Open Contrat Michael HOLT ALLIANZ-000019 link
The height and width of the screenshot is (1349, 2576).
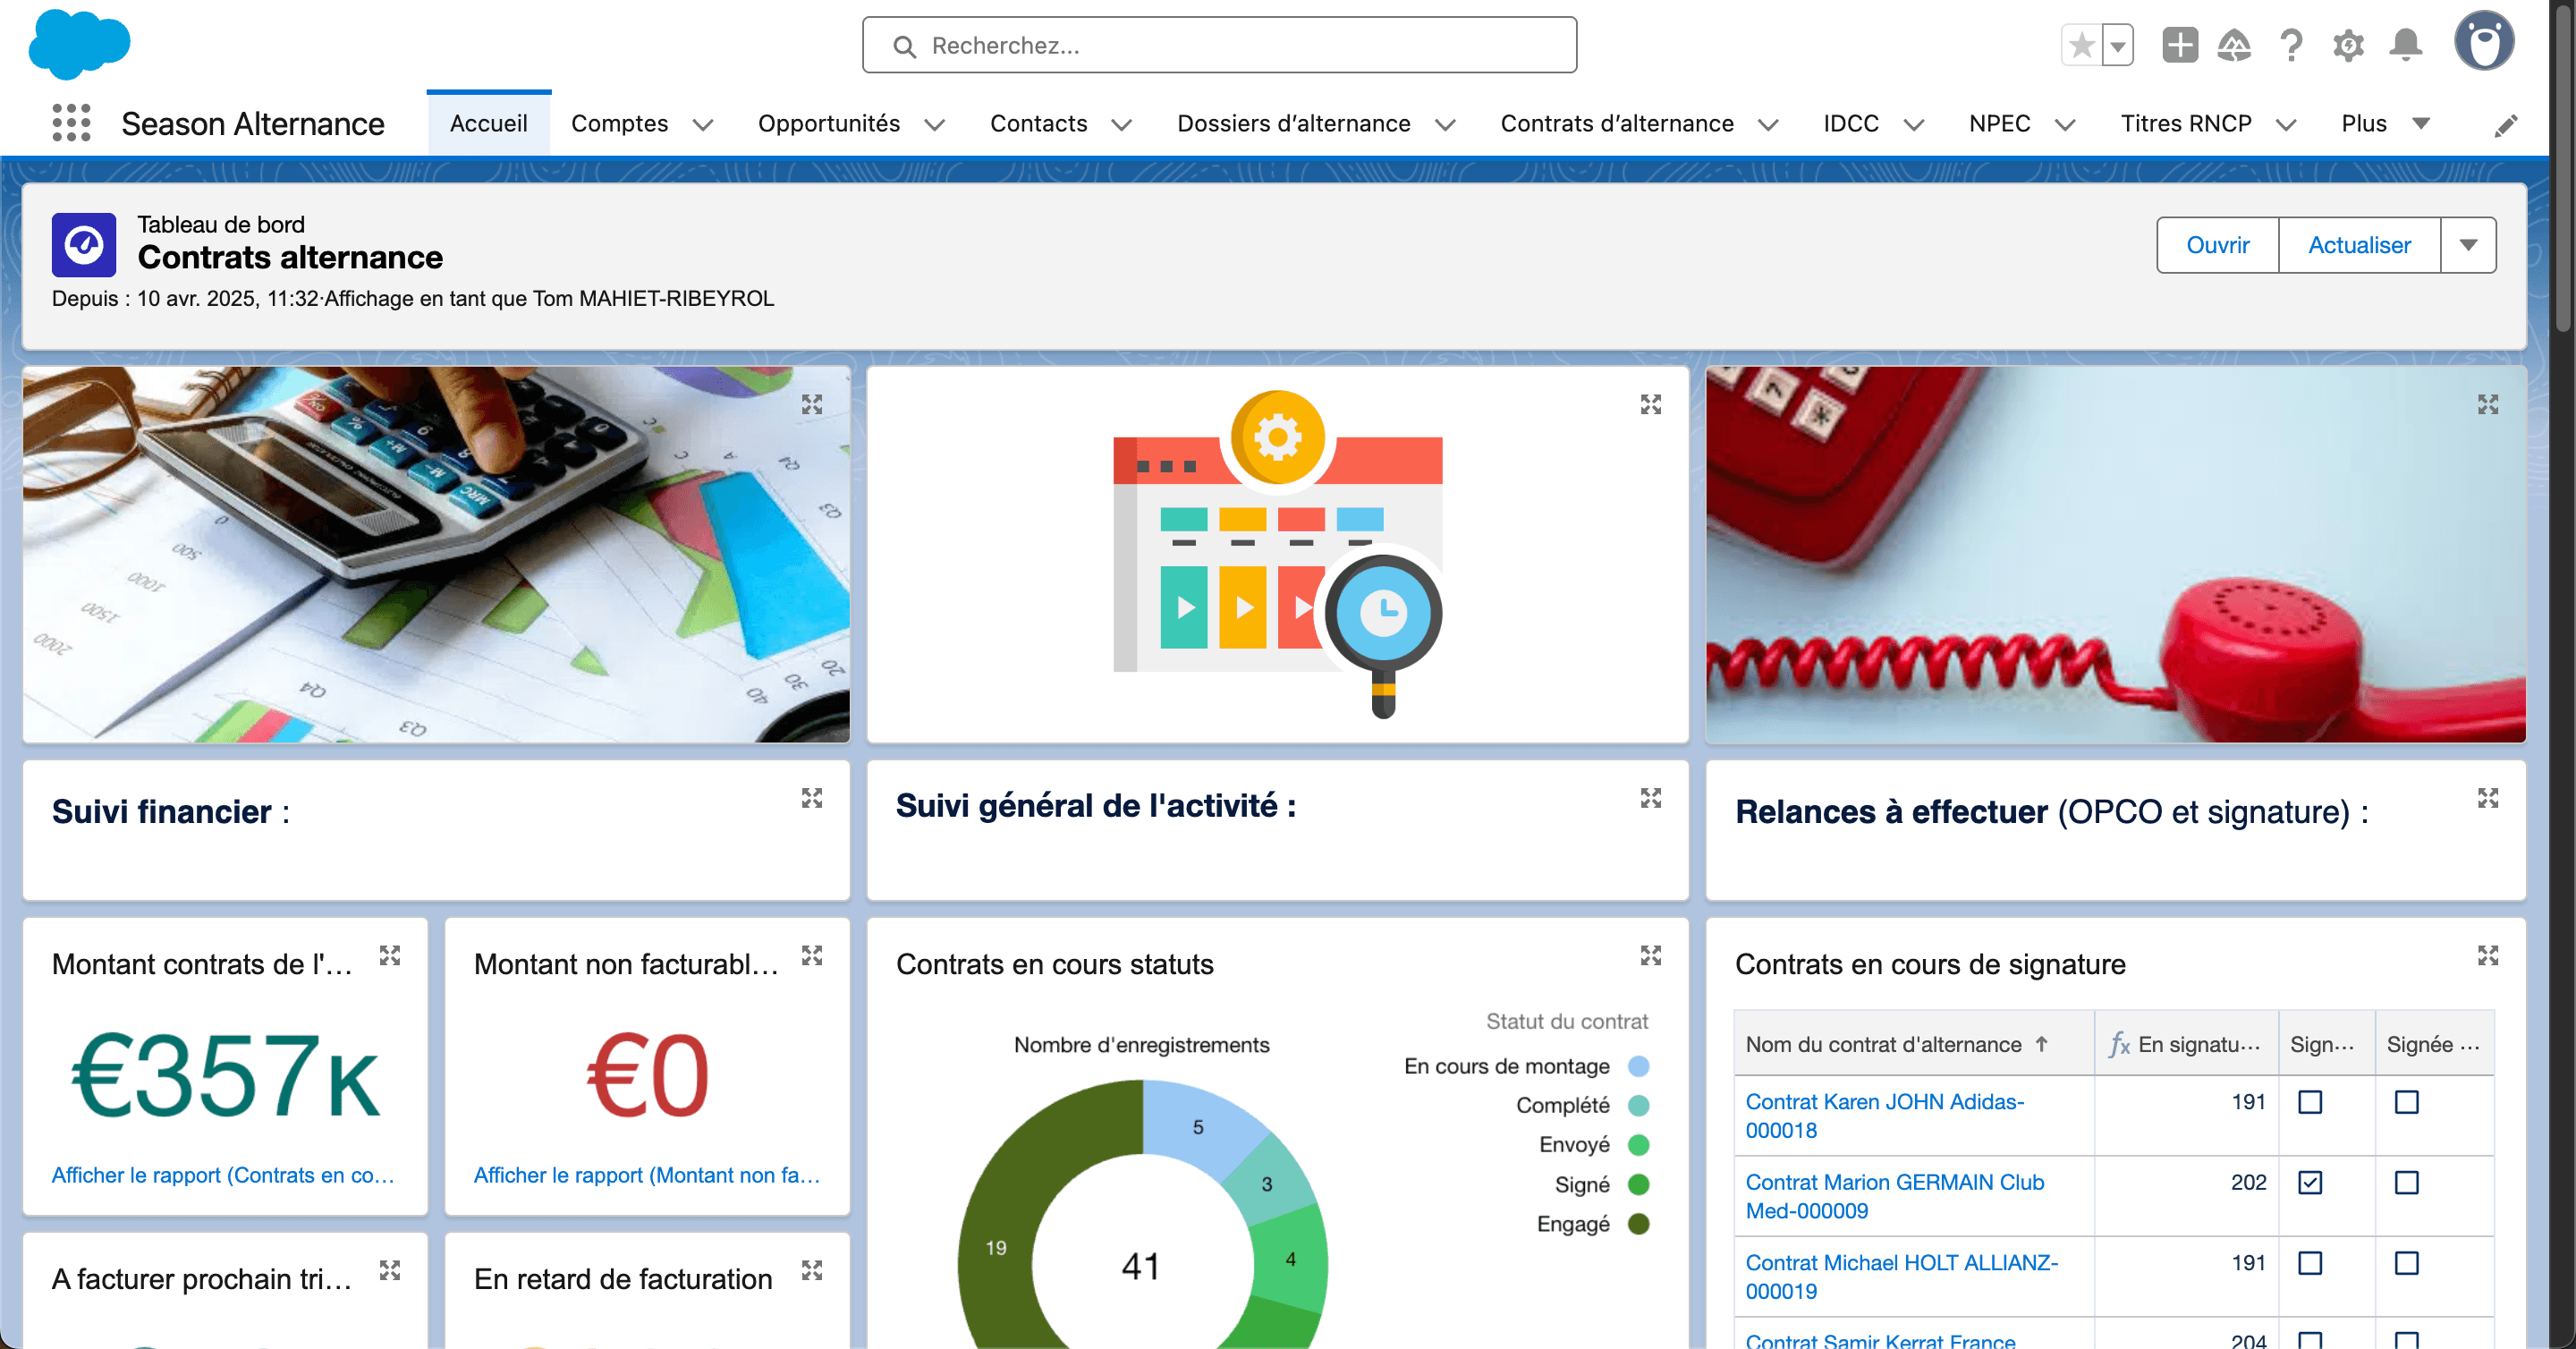[1901, 1277]
